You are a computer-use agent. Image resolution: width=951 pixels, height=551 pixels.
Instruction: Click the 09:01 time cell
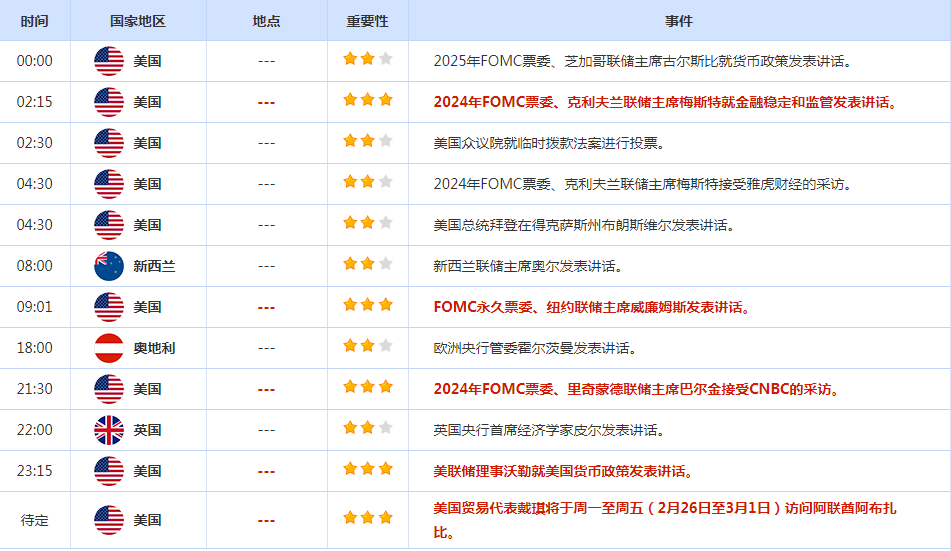click(x=35, y=307)
